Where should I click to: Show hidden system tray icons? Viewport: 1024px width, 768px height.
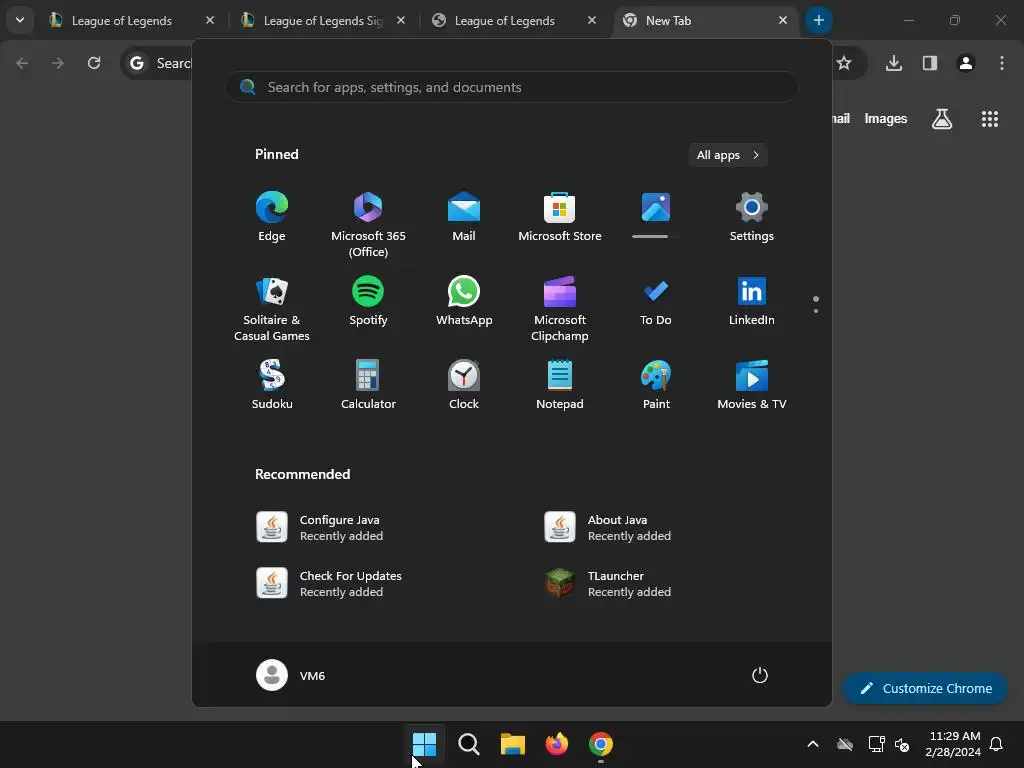813,744
